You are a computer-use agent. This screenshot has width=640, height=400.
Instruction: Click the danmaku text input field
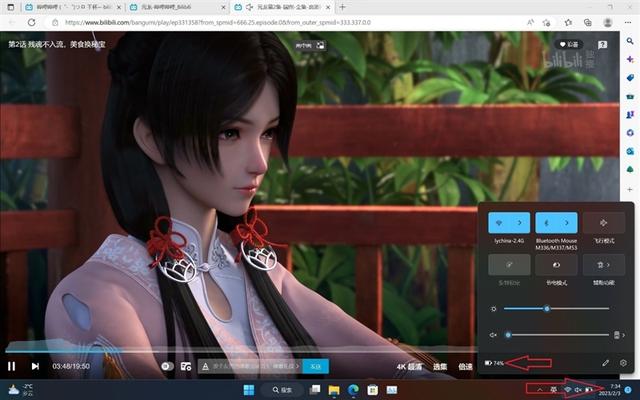pyautogui.click(x=250, y=366)
